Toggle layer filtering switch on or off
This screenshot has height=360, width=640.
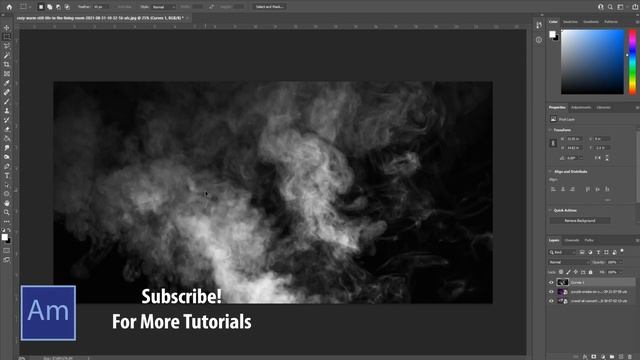click(622, 251)
